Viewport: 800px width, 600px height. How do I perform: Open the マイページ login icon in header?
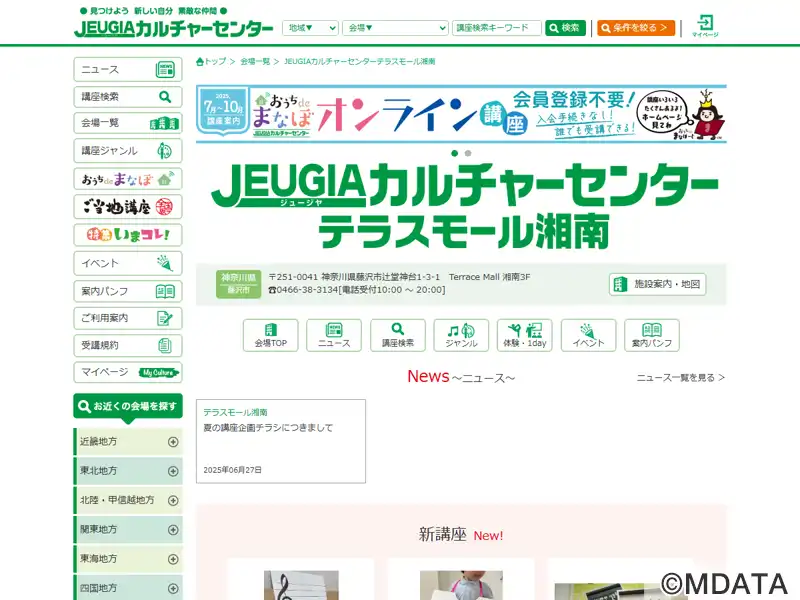(705, 26)
